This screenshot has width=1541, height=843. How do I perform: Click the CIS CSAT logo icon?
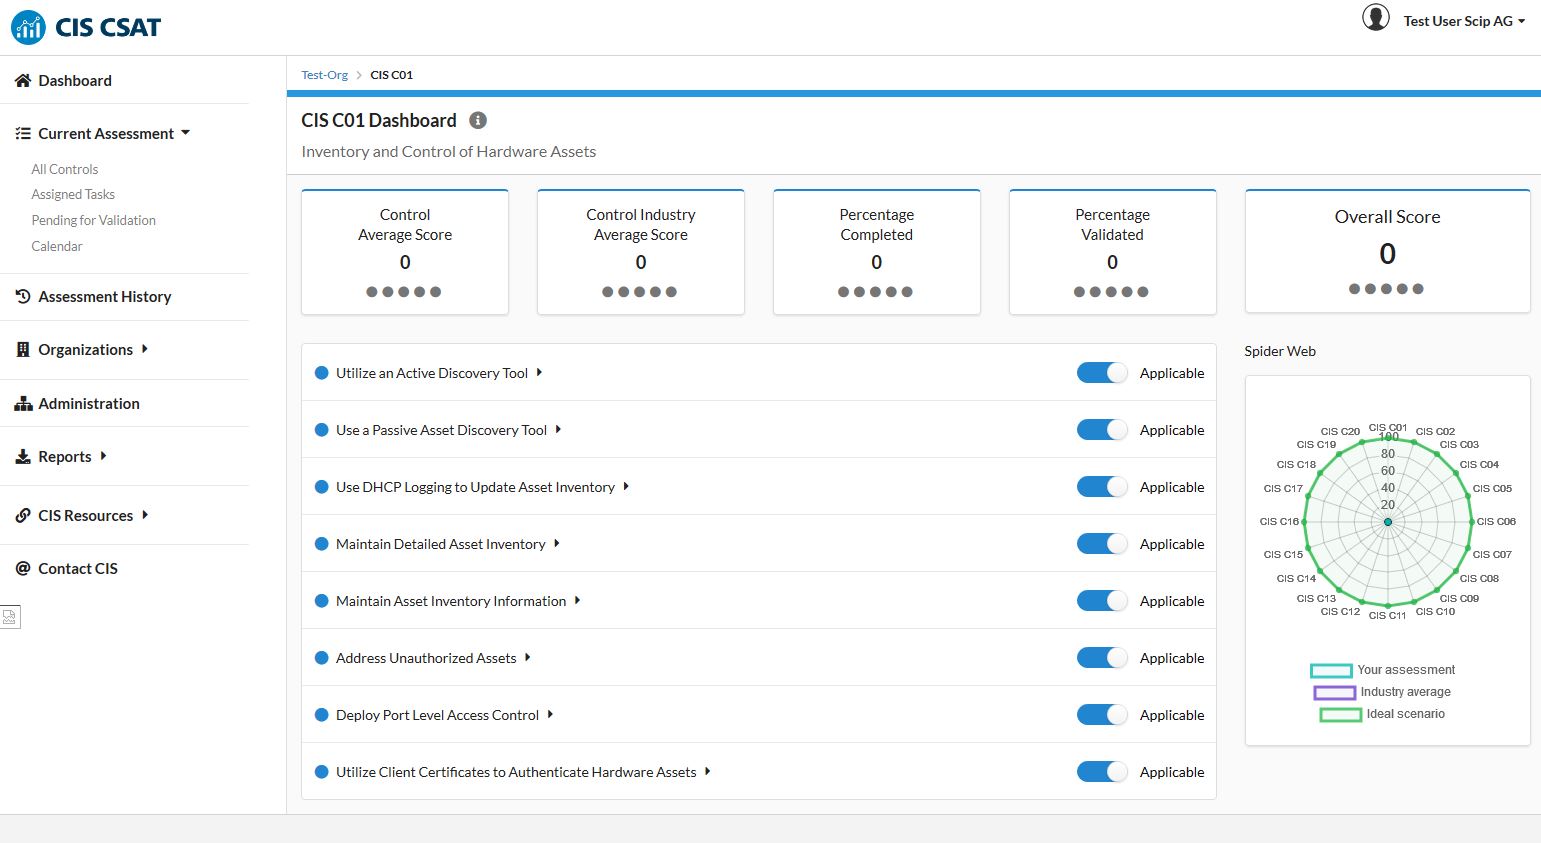coord(28,27)
